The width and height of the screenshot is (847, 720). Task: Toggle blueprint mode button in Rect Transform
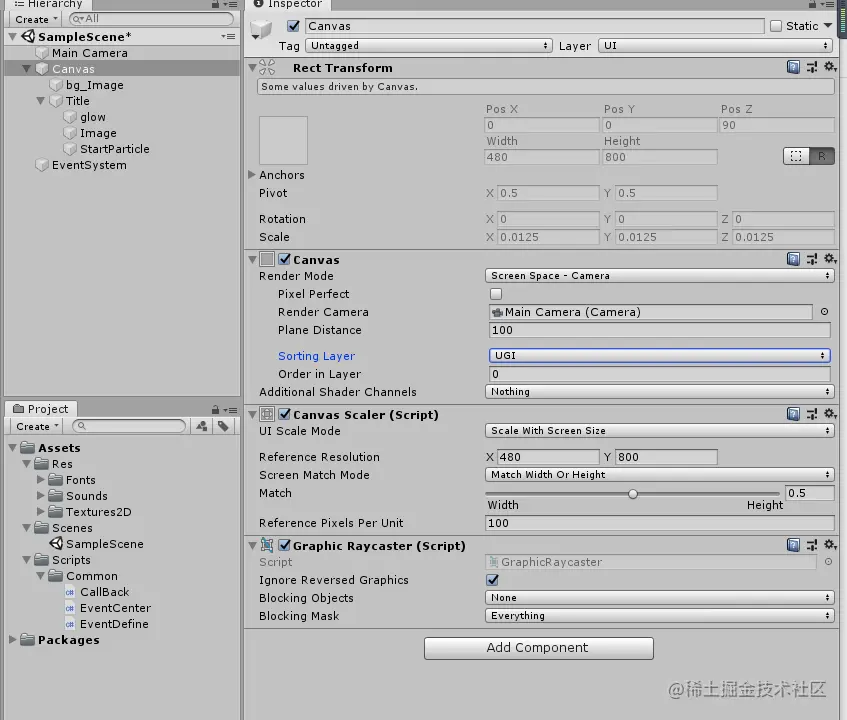[796, 156]
